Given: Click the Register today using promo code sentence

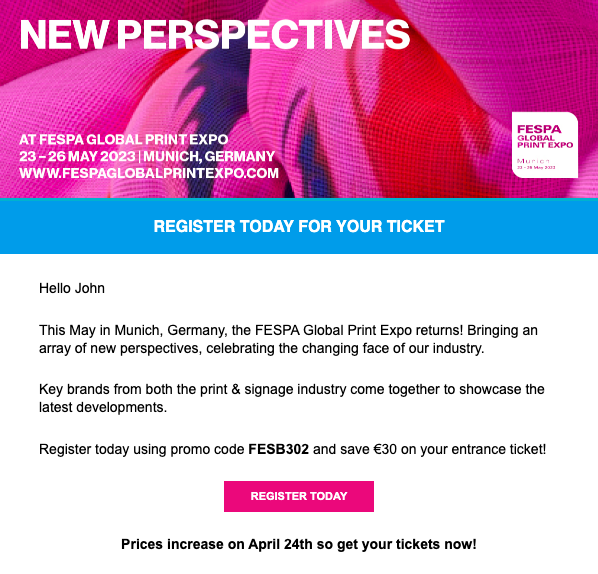Looking at the screenshot, I should pos(293,449).
